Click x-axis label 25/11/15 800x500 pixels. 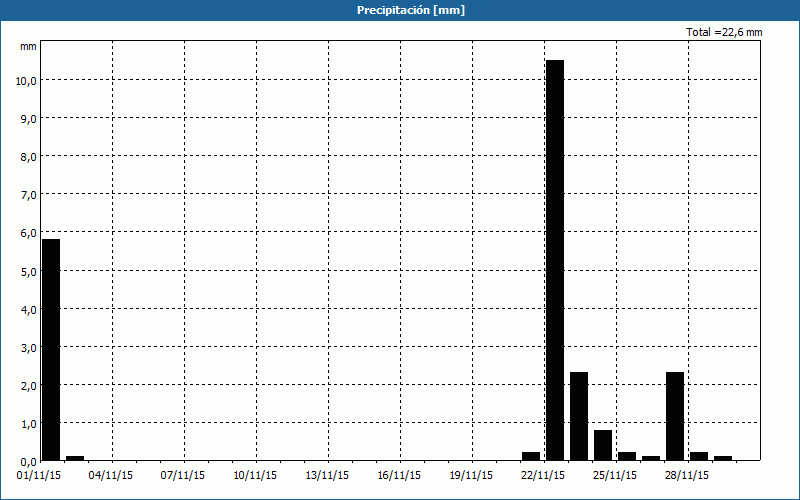click(x=615, y=476)
